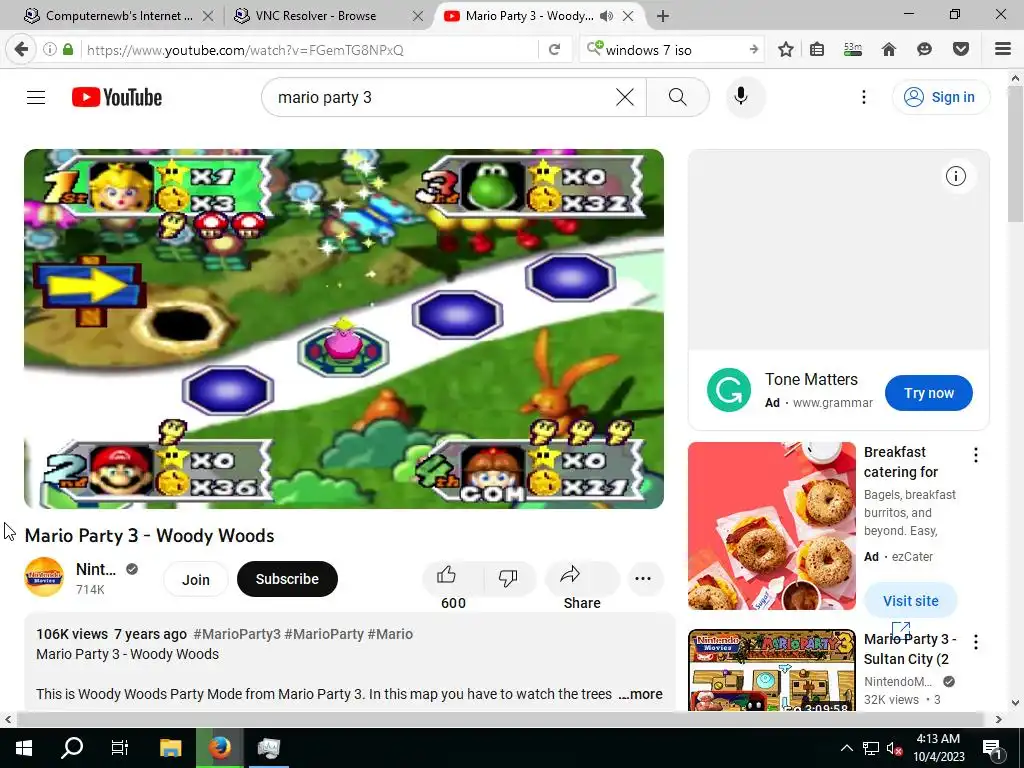Clear the YouTube search text
Image resolution: width=1024 pixels, height=768 pixels.
point(624,97)
